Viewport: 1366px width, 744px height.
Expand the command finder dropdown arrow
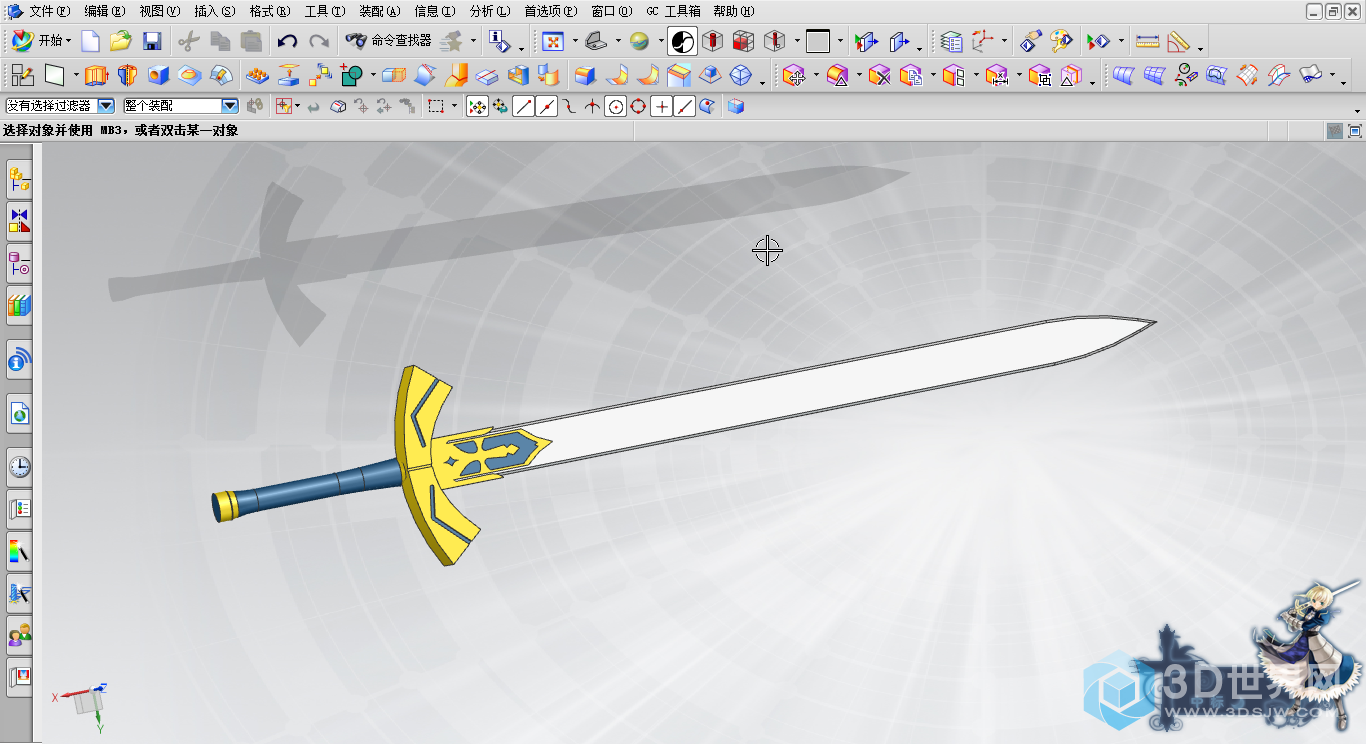point(474,42)
